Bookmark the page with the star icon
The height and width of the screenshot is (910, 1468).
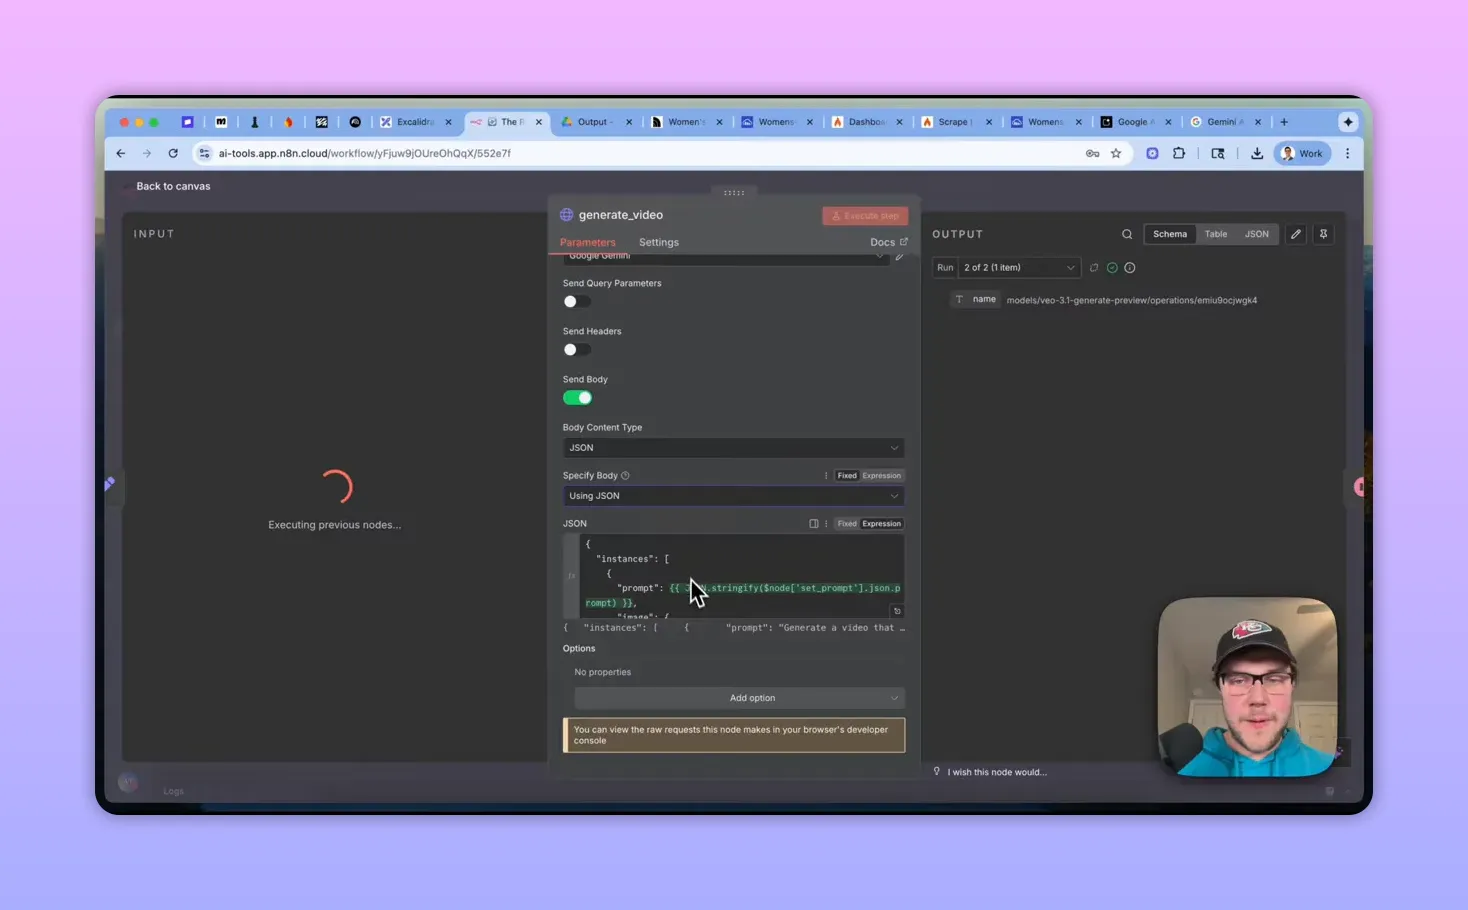point(1116,153)
